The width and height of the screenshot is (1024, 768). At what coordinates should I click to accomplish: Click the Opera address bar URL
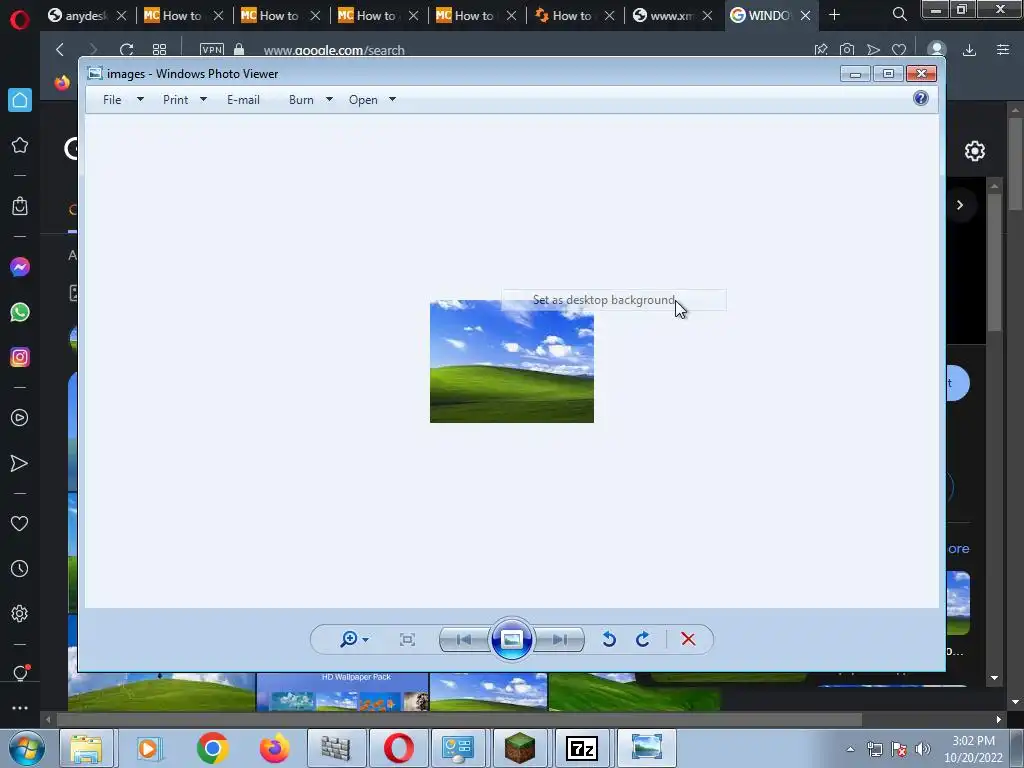[x=334, y=50]
